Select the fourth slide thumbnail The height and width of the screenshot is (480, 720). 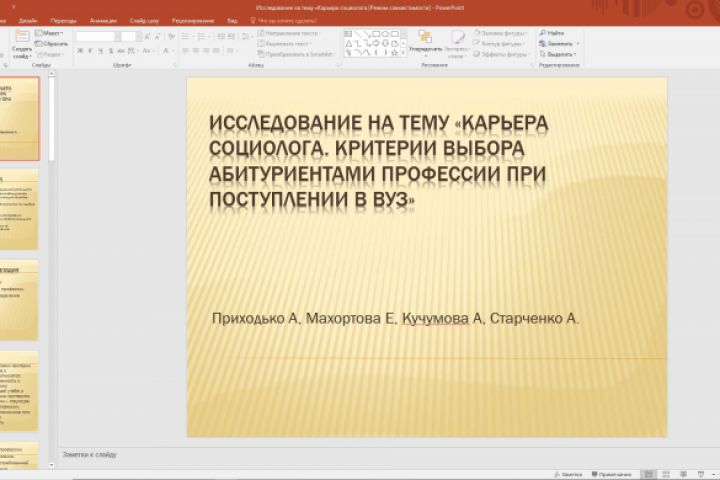coord(19,391)
